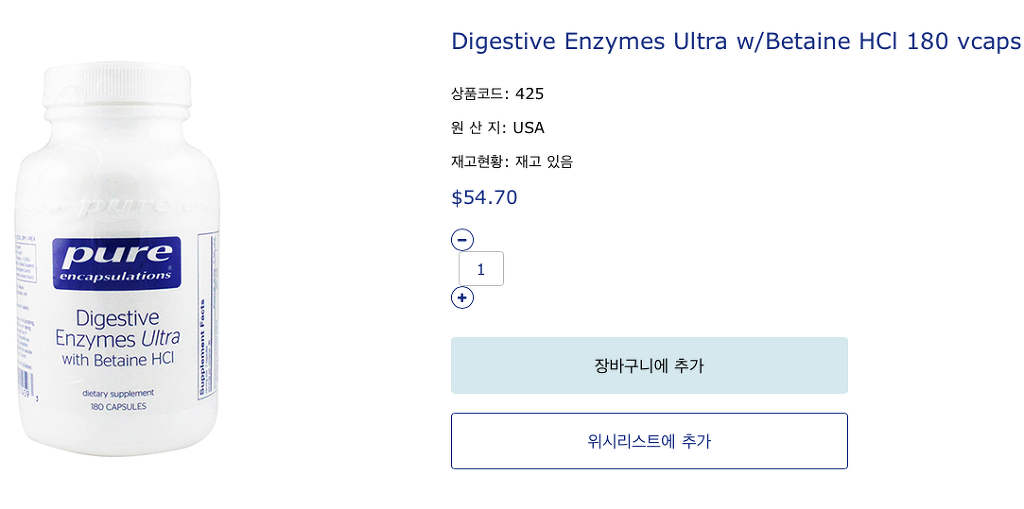Image resolution: width=1024 pixels, height=509 pixels.
Task: Click the 180 CAPSULES text on bottle
Action: (118, 408)
